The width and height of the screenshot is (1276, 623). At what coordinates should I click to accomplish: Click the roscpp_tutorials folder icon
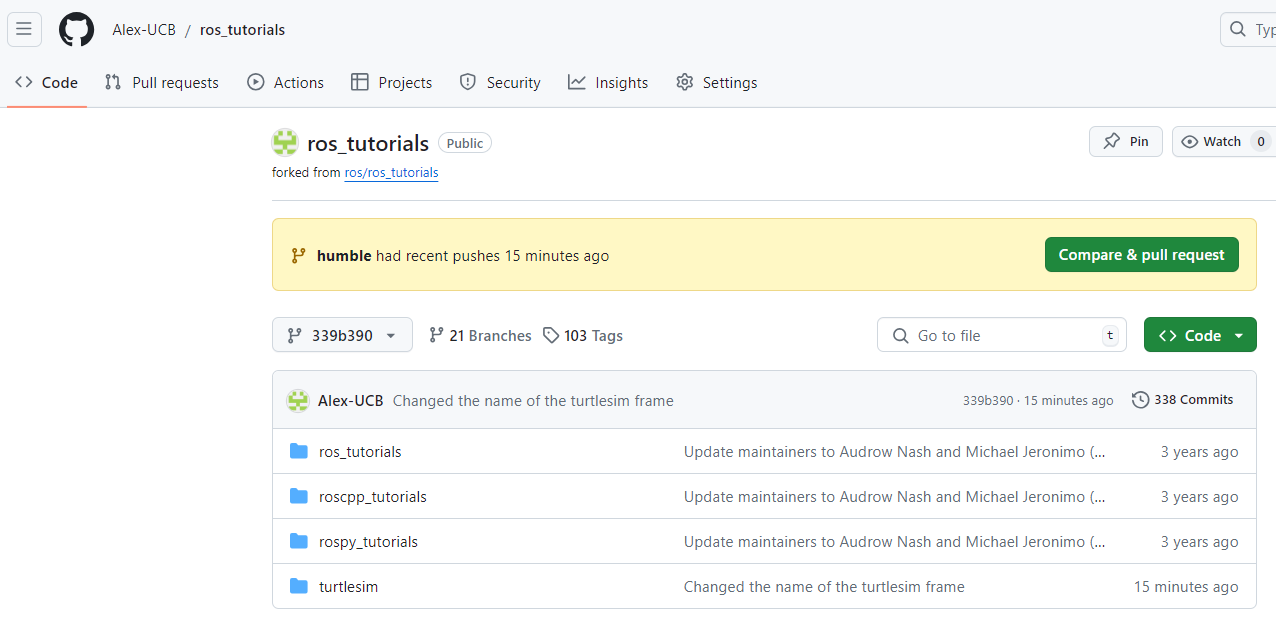298,496
